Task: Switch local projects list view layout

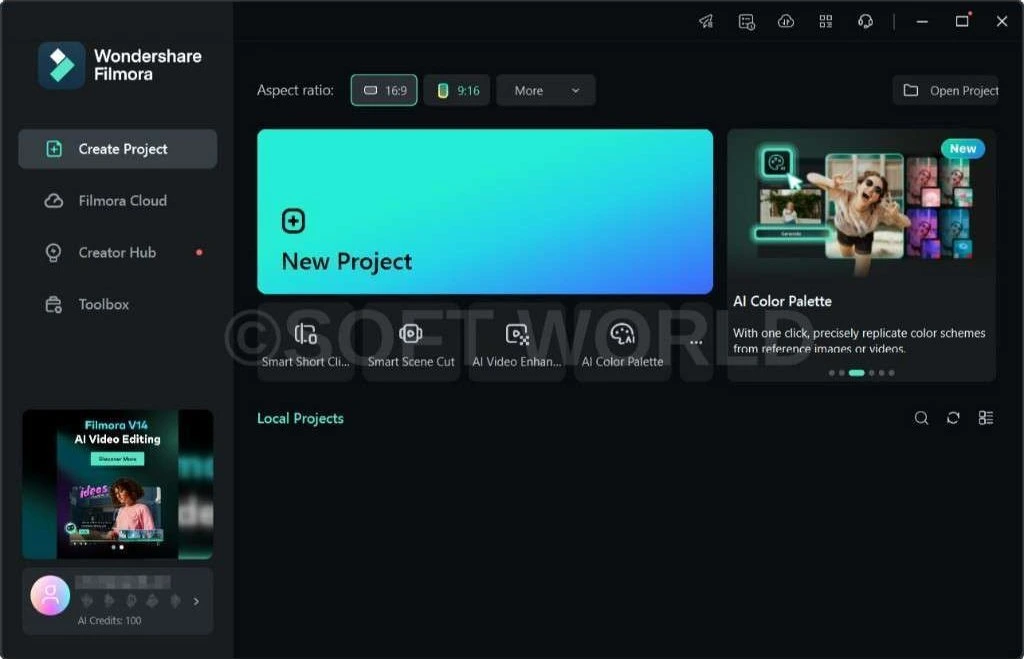Action: 985,418
